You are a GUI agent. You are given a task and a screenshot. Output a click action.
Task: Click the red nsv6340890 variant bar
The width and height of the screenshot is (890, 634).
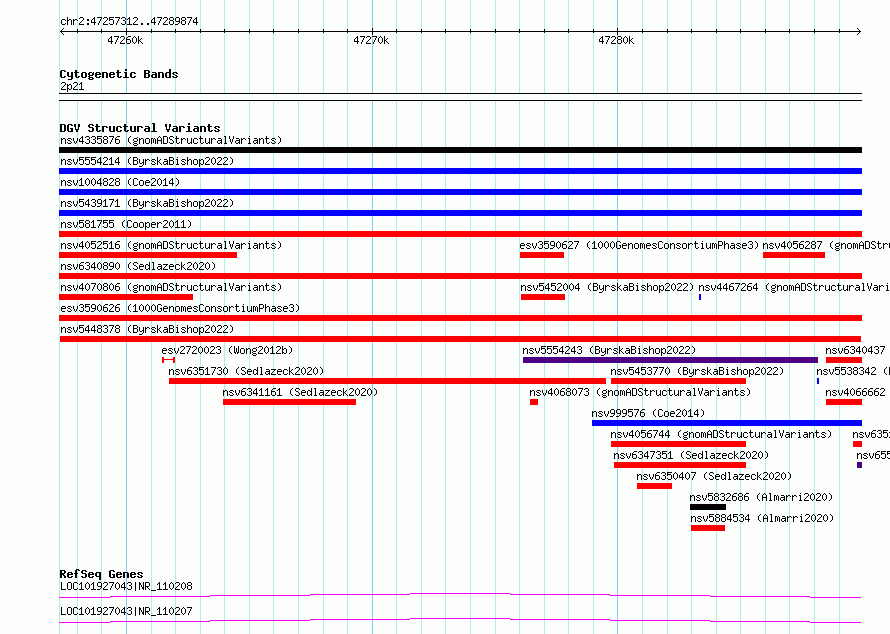[460, 276]
